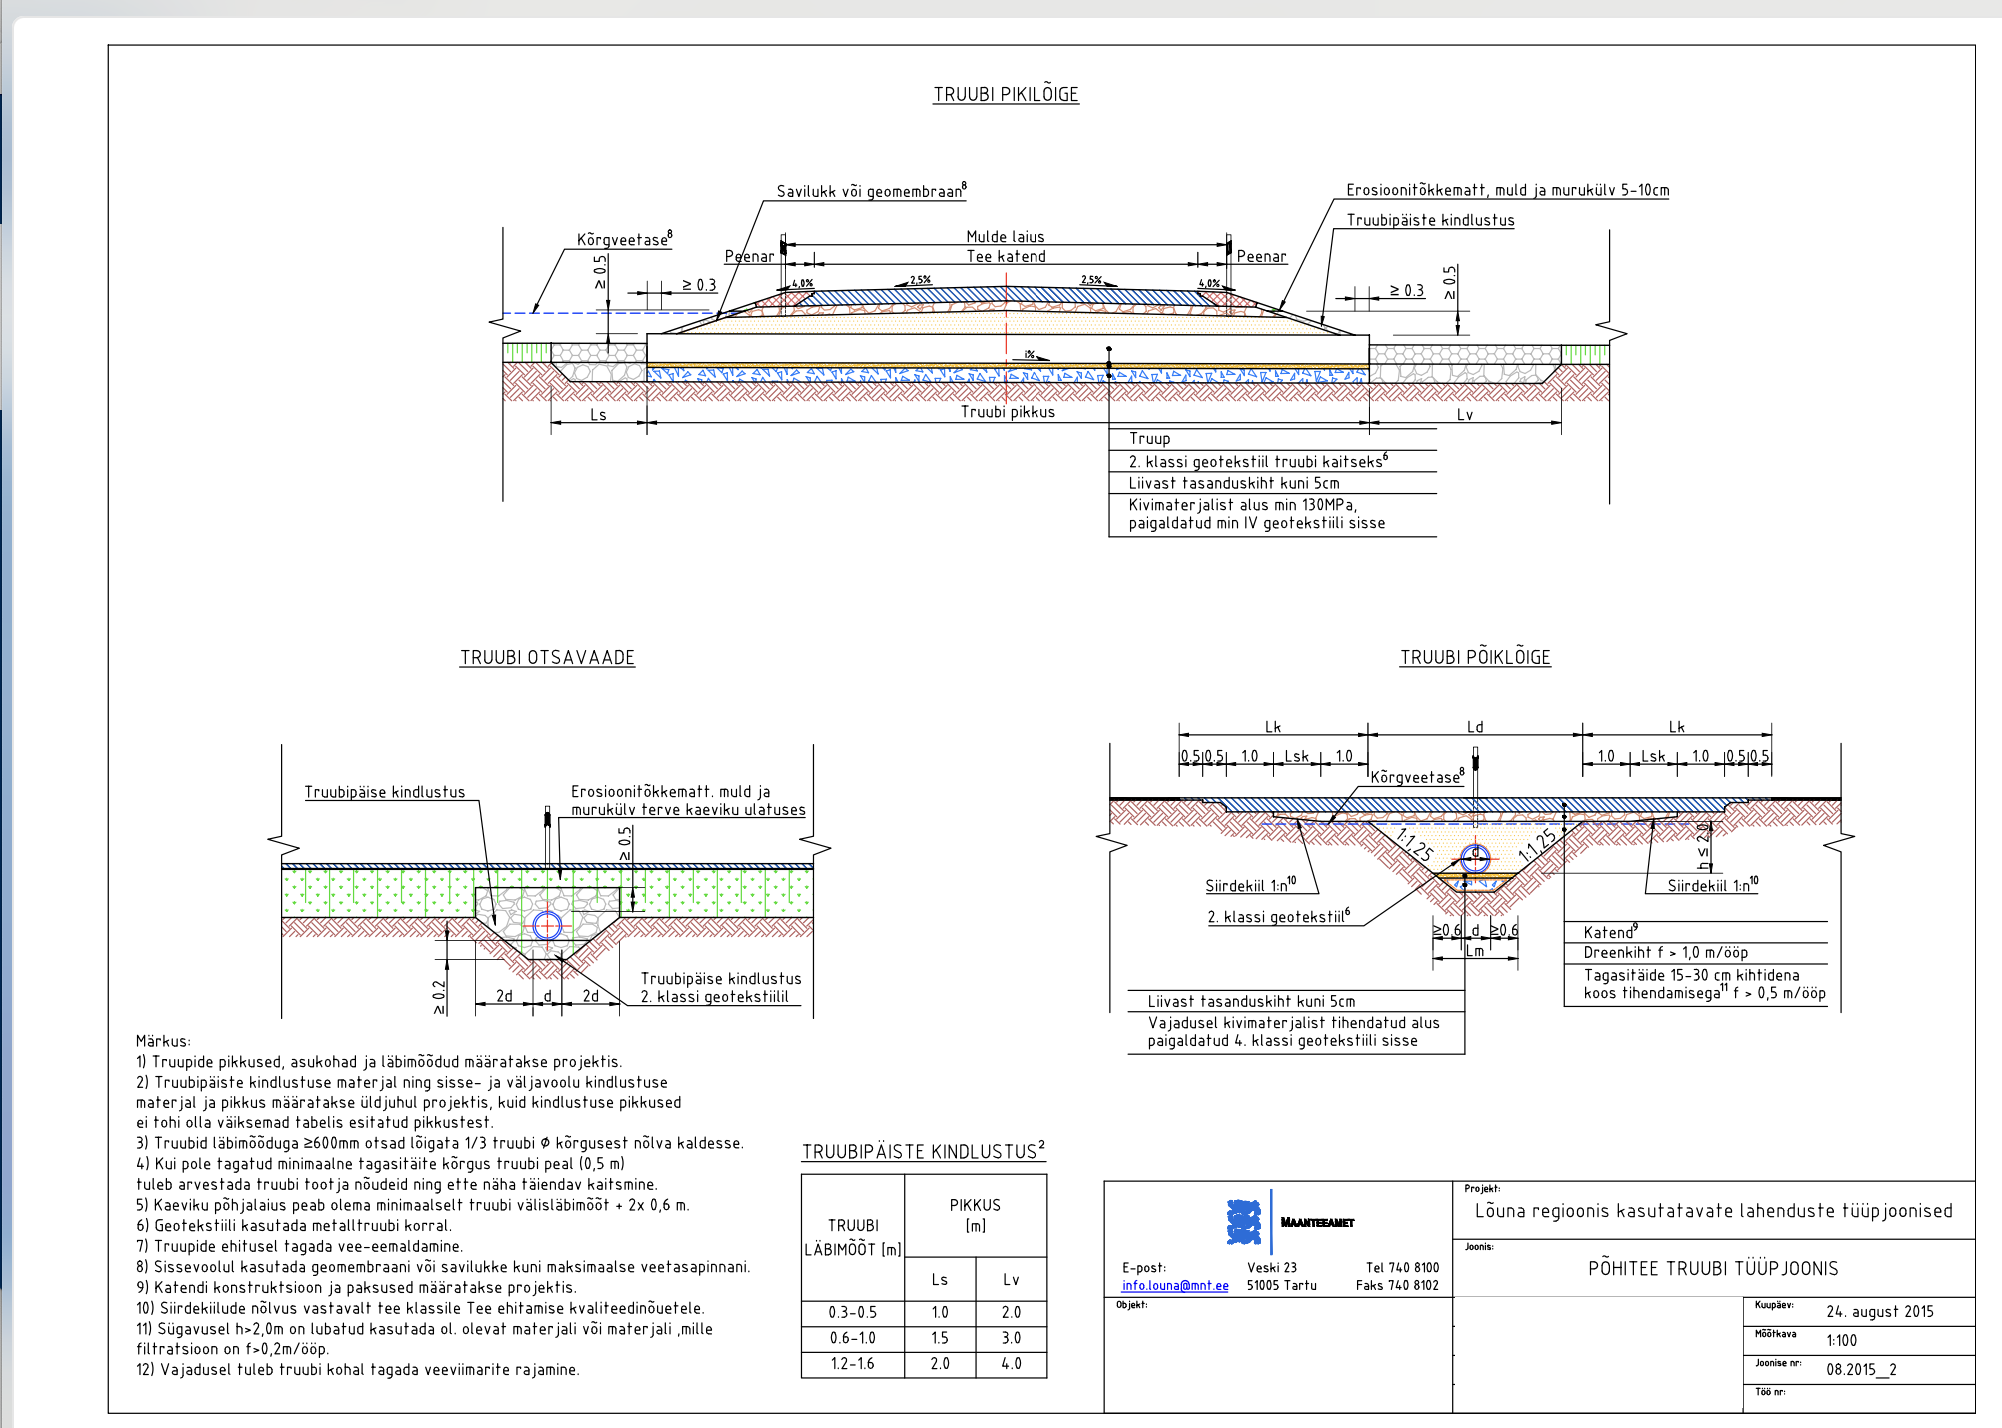This screenshot has width=2002, height=1428.
Task: Click the date '24. august 2015' field
Action: point(1879,1312)
